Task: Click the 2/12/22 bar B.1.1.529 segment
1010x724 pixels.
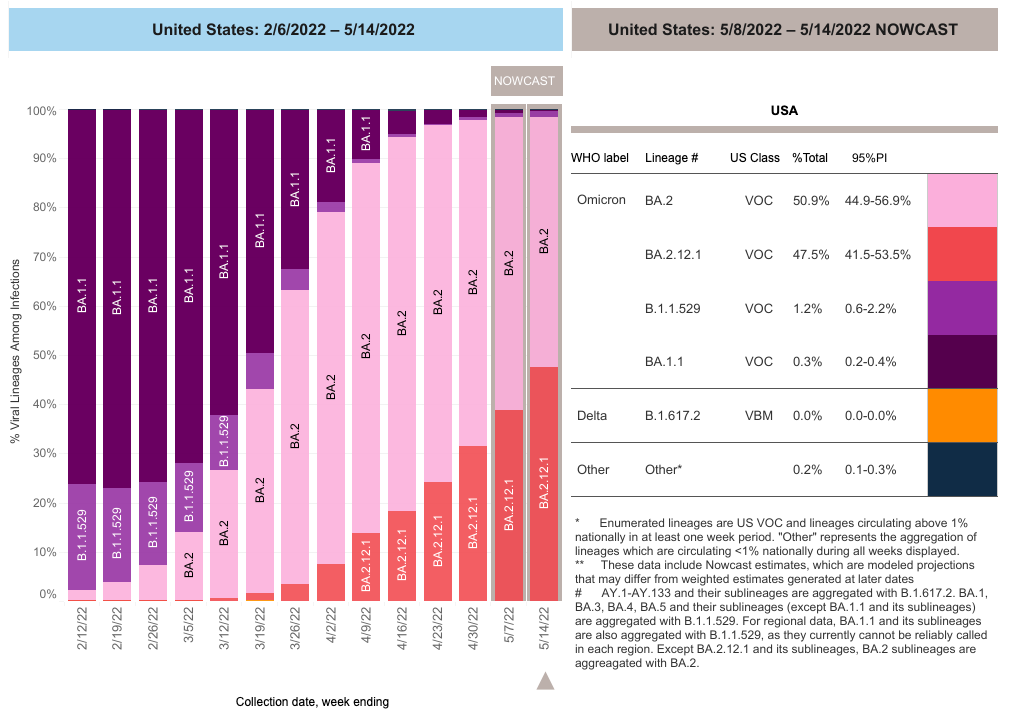Action: point(82,536)
